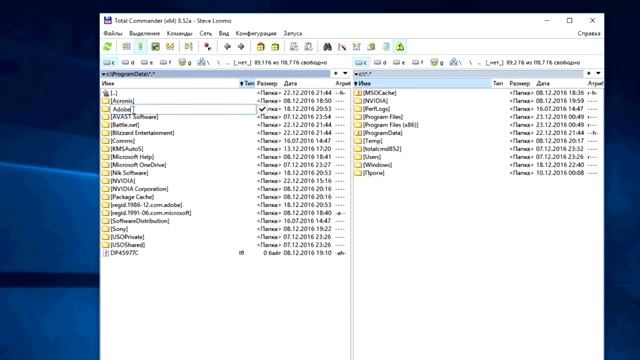
Task: Show the directory tree toolbar icon
Action: click(x=170, y=47)
